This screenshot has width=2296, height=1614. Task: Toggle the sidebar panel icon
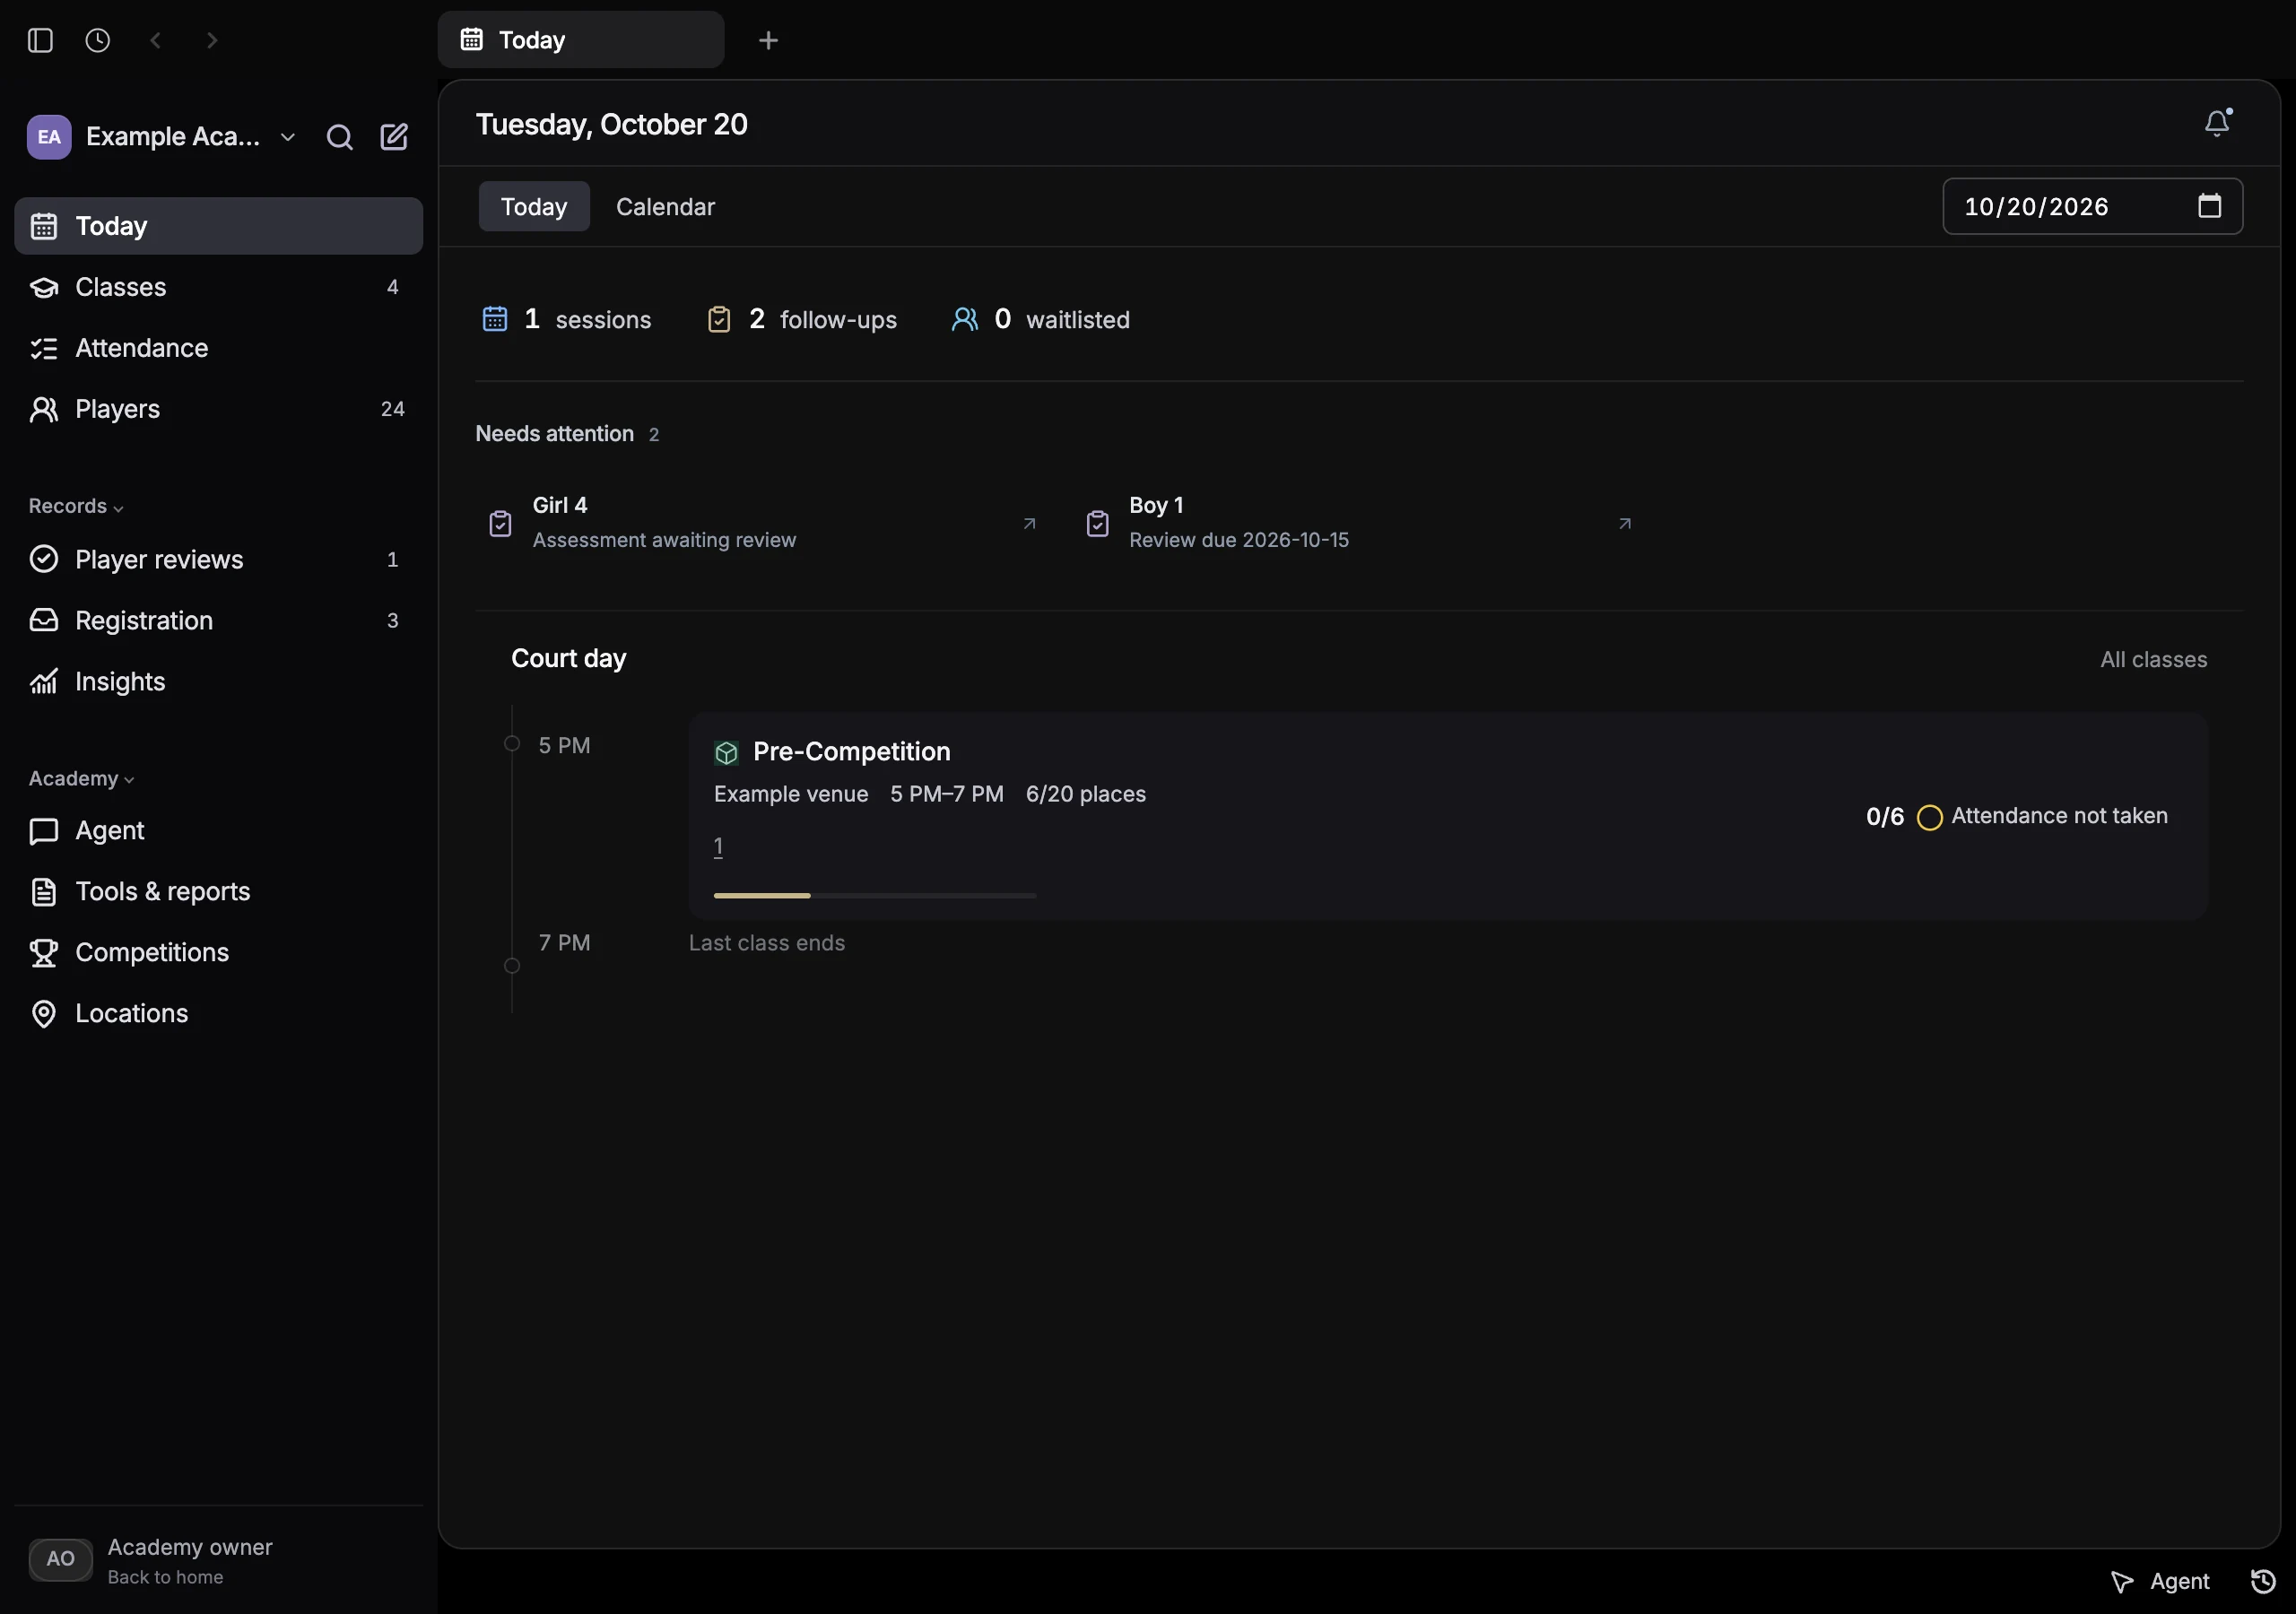click(40, 40)
